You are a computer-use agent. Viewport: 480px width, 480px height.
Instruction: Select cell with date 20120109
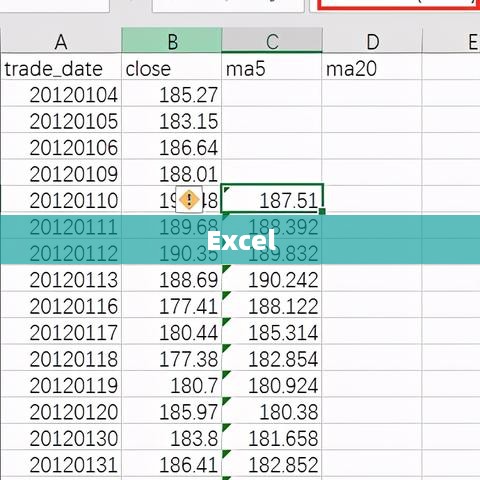61,173
